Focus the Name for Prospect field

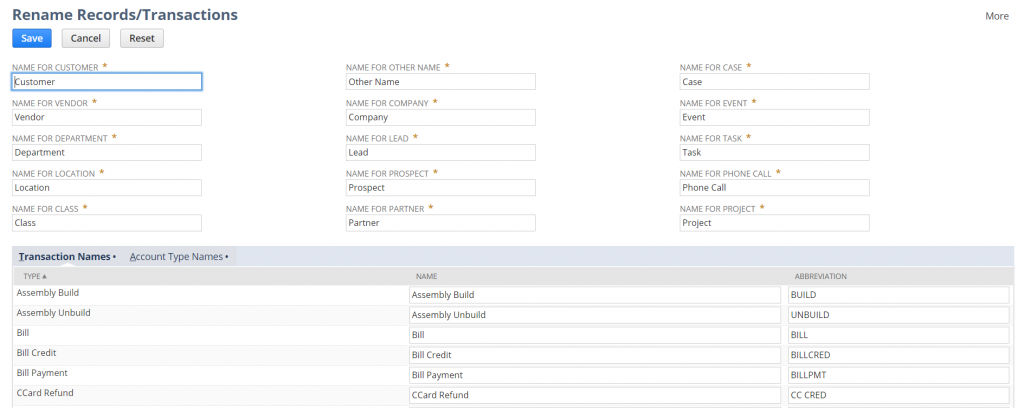pos(441,187)
